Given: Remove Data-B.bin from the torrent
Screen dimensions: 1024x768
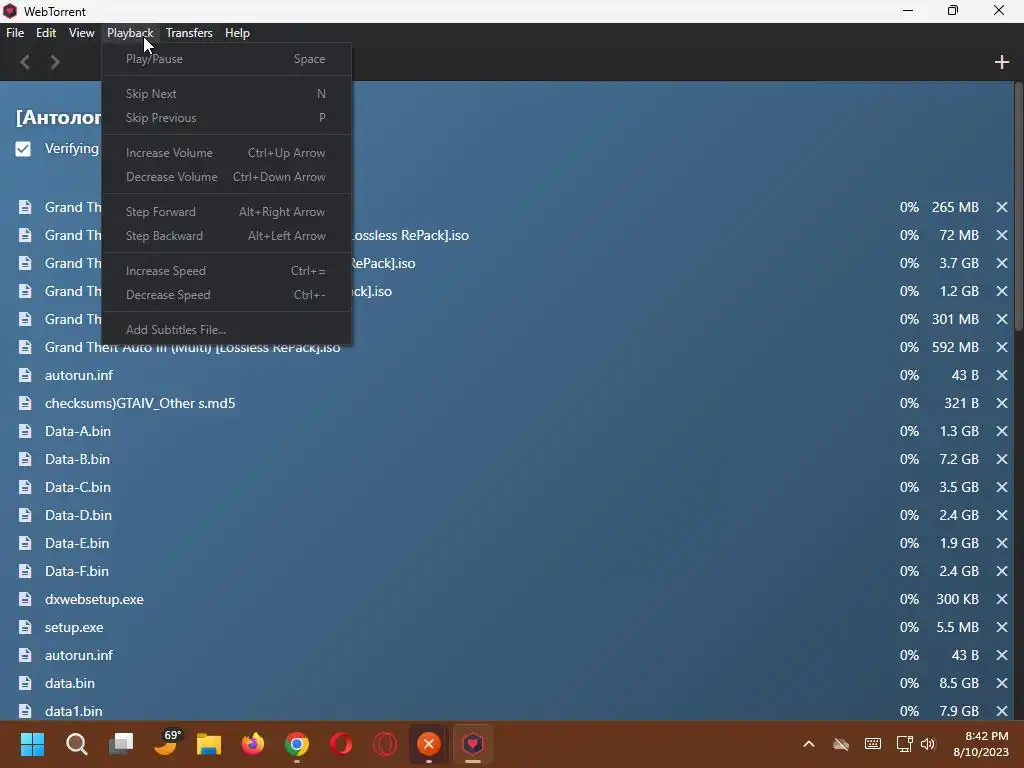Looking at the screenshot, I should [1002, 459].
